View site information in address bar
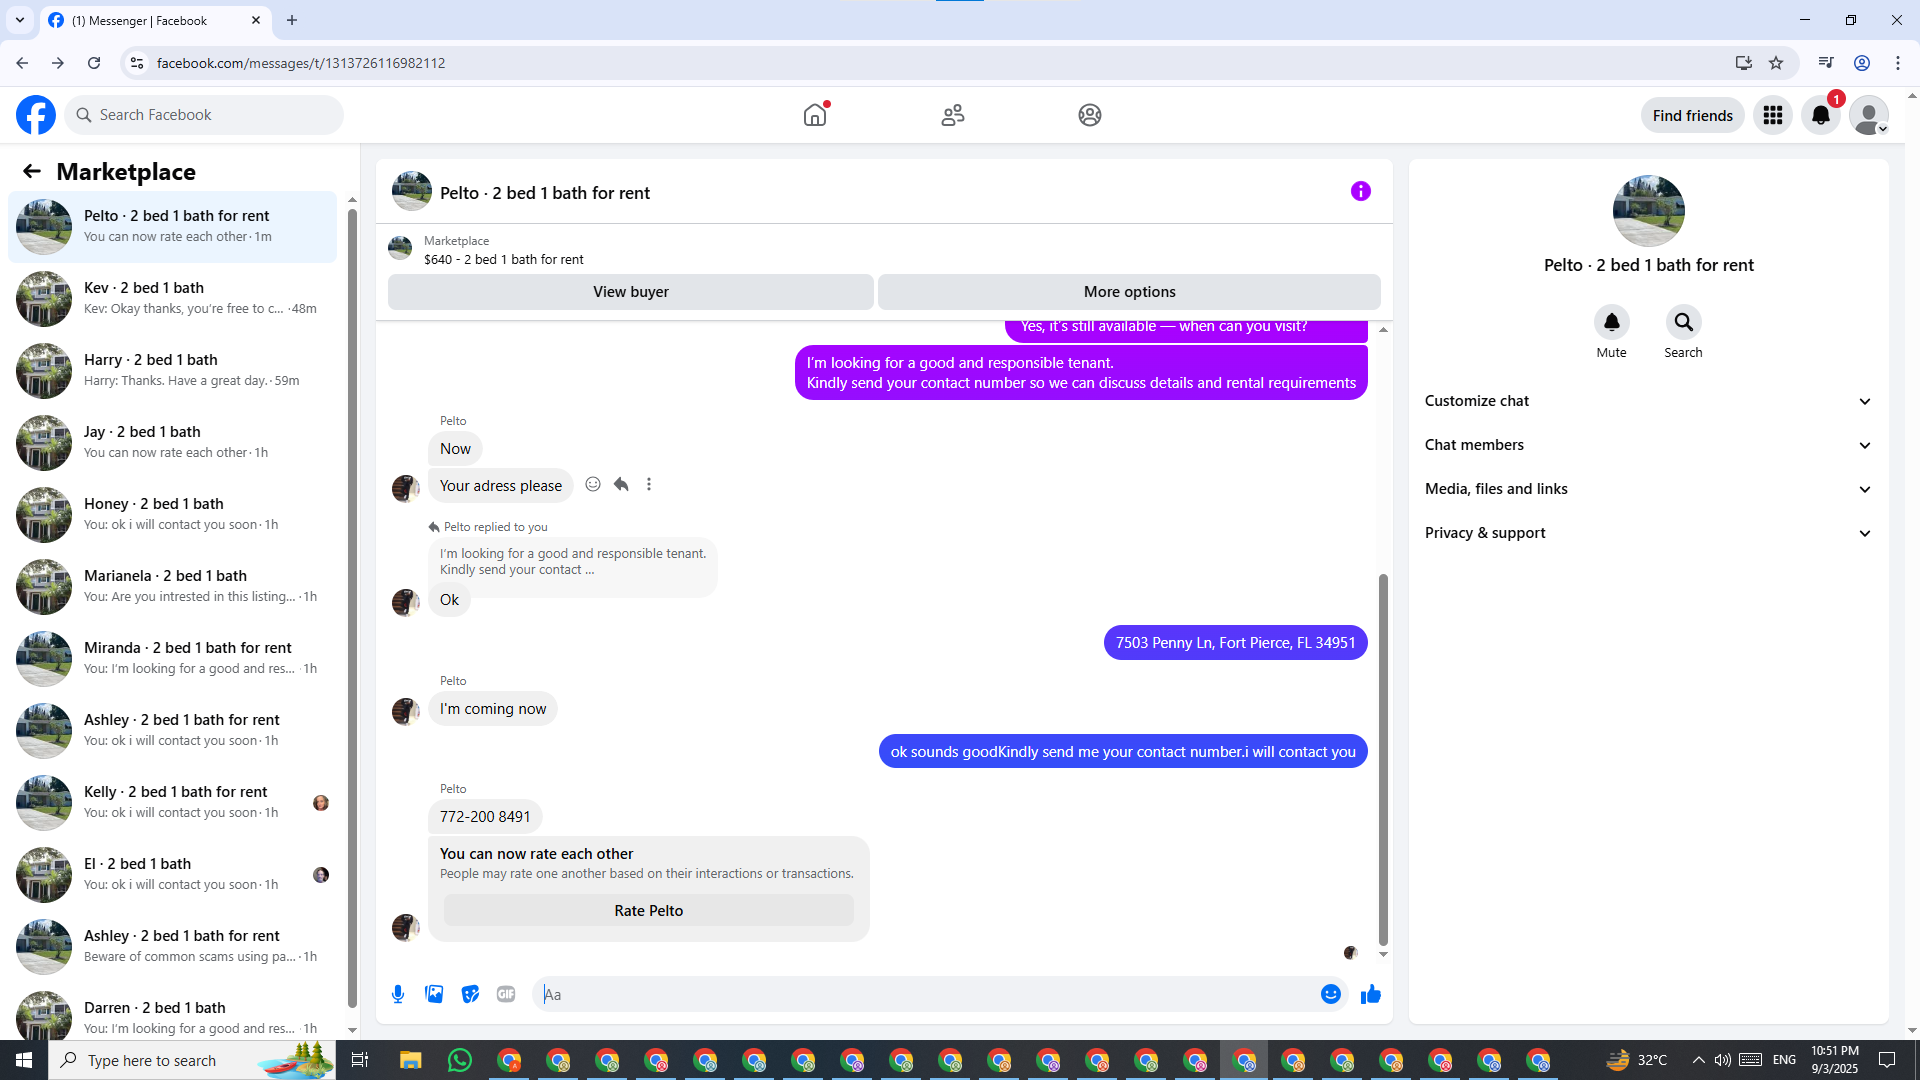Image resolution: width=1920 pixels, height=1080 pixels. pyautogui.click(x=137, y=63)
